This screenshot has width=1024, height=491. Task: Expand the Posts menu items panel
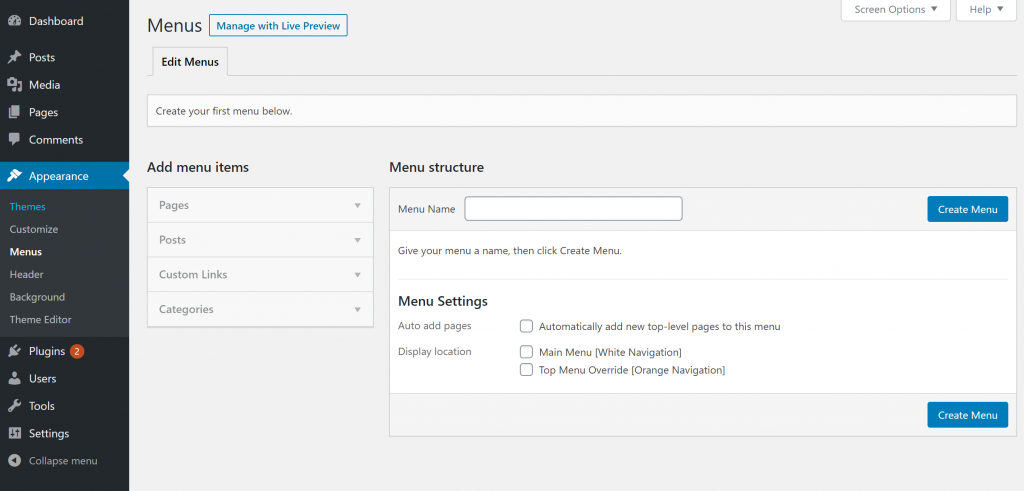click(x=261, y=240)
